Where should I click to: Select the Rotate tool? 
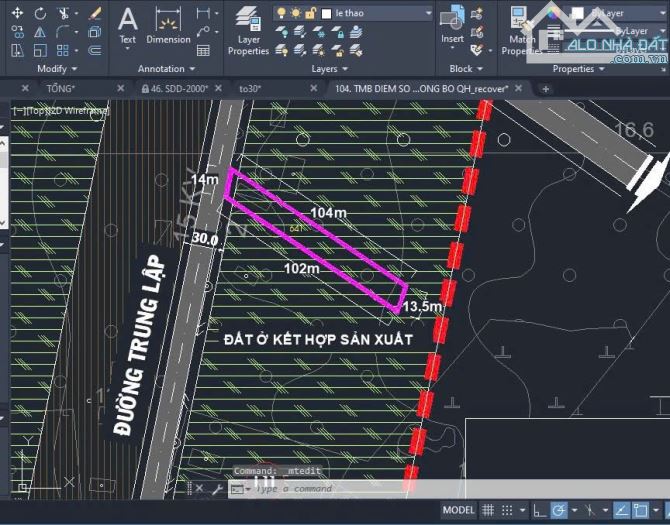tap(42, 14)
